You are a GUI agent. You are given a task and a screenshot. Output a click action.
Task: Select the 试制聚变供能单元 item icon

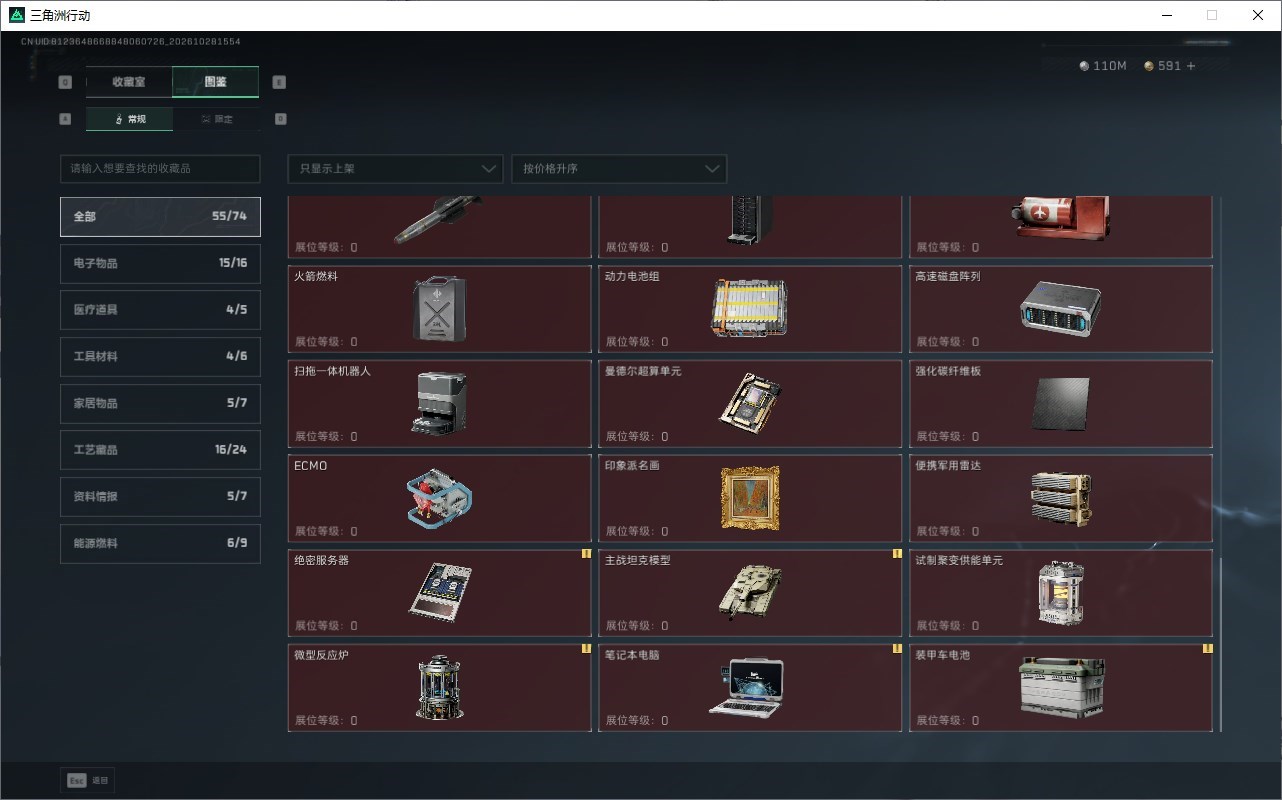pos(1060,592)
